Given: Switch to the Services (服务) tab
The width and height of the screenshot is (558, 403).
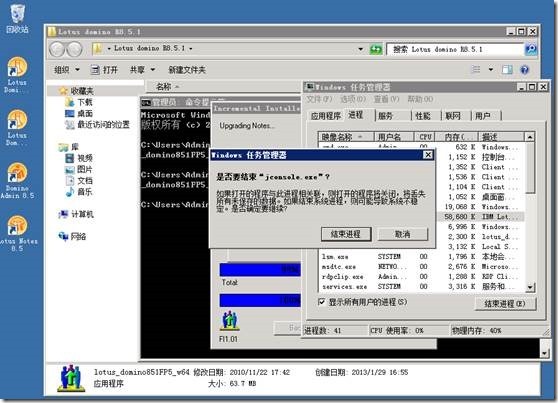Looking at the screenshot, I should 393,116.
